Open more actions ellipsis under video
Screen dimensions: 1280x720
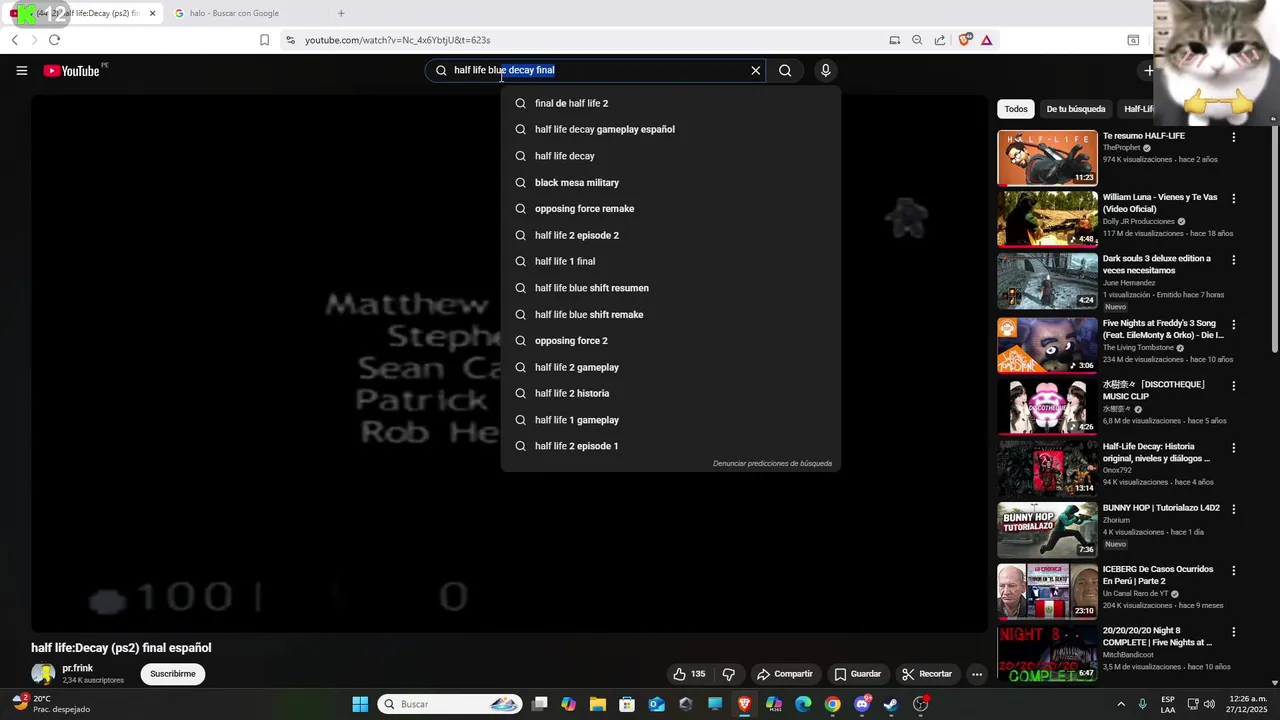(x=977, y=674)
